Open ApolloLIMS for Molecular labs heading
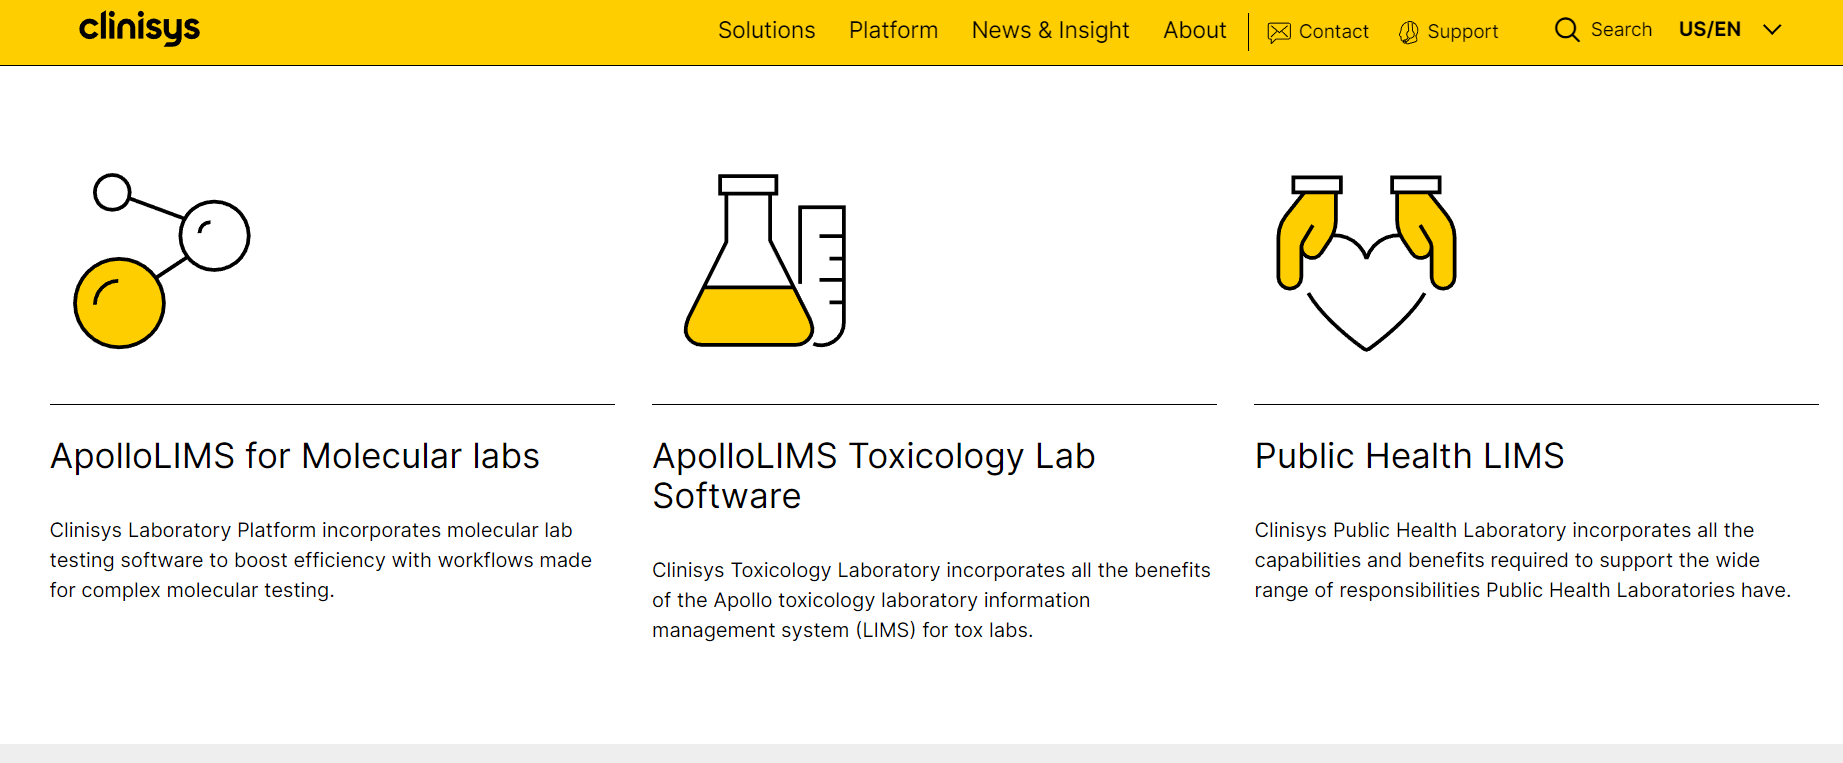Viewport: 1843px width, 763px height. tap(295, 456)
